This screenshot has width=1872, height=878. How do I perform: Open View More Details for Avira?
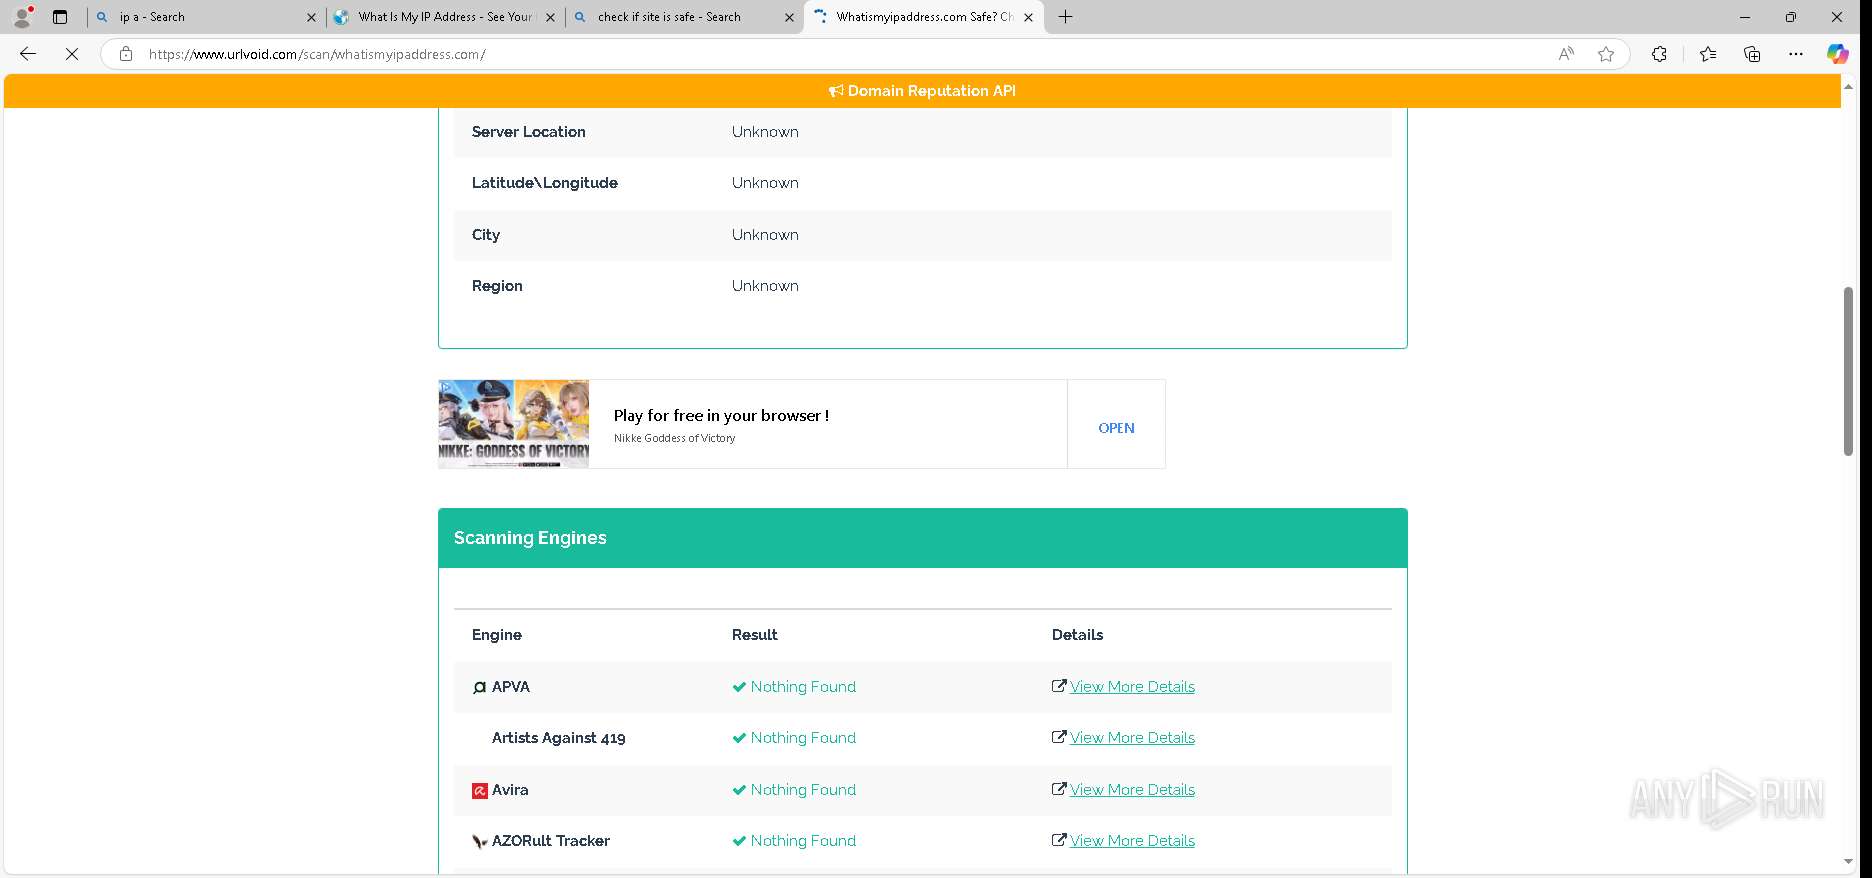(x=1132, y=790)
